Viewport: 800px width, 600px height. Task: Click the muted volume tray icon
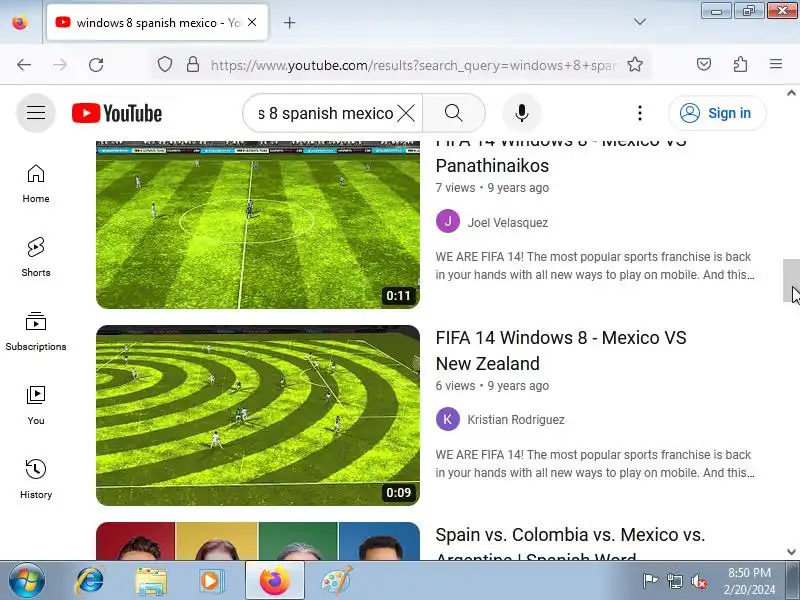pos(699,581)
